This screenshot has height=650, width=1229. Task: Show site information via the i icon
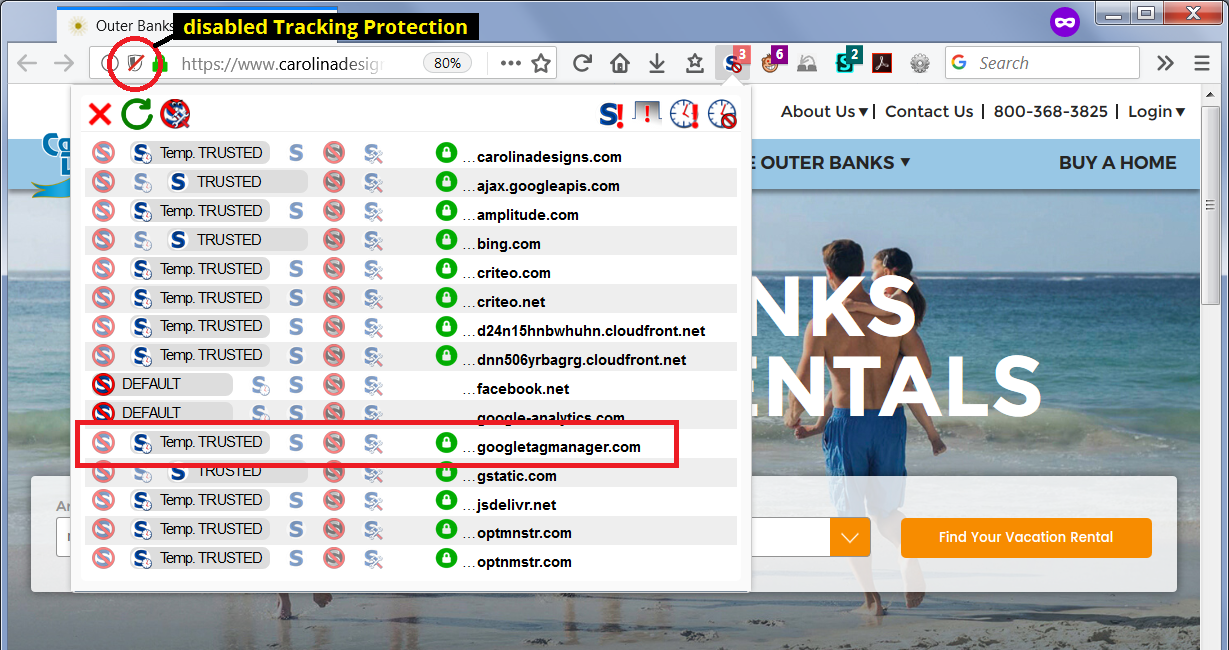[x=110, y=63]
